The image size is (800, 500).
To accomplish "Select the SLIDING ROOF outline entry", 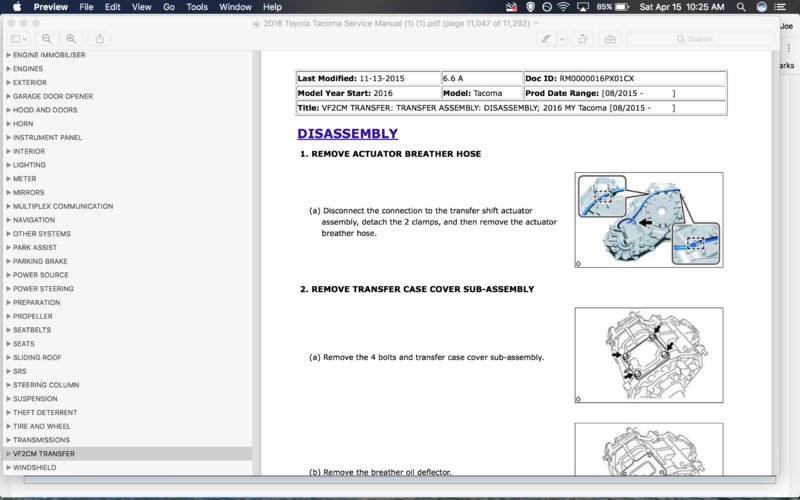I will click(x=37, y=358).
